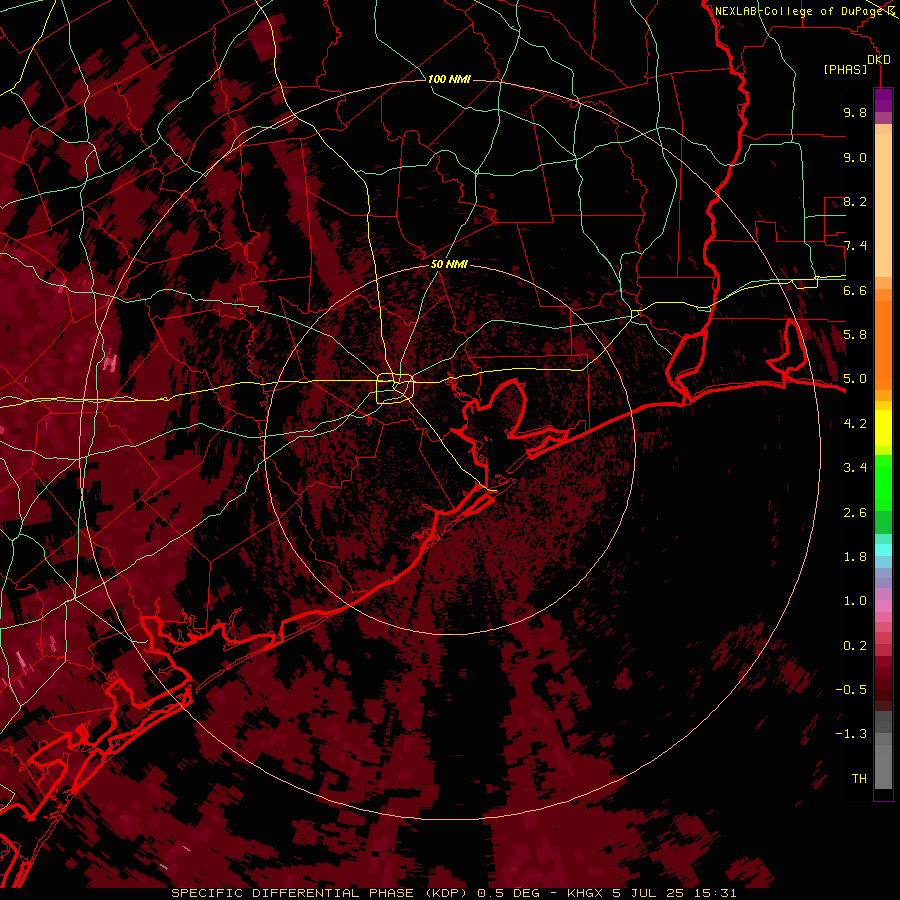The width and height of the screenshot is (900, 900).
Task: Click the 1.8 scale value
Action: [855, 557]
